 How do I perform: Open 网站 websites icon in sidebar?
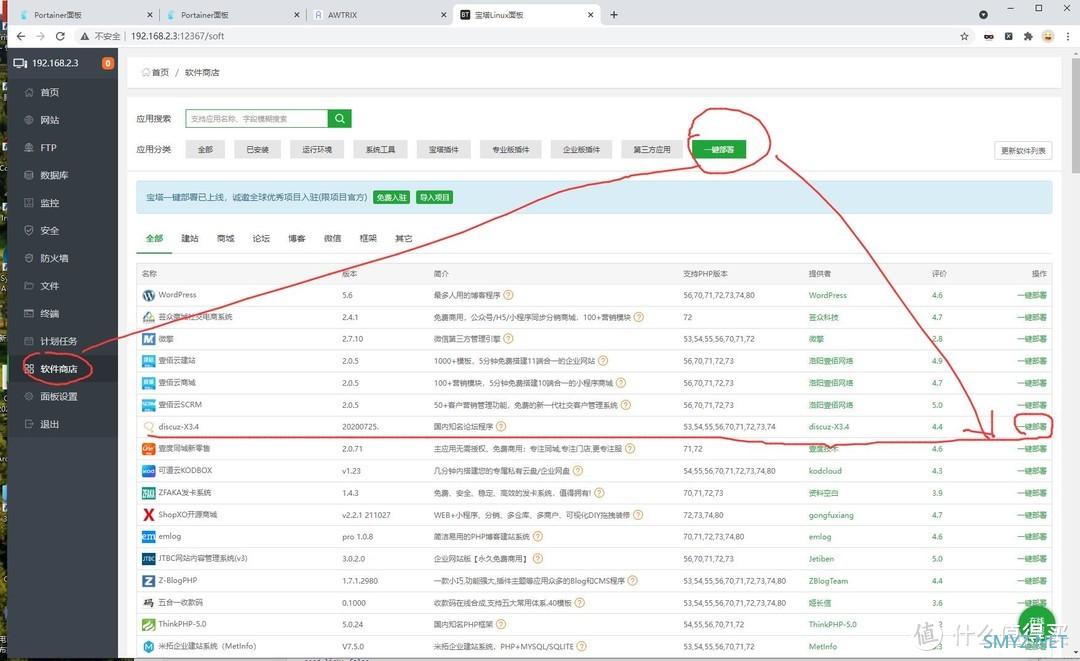pos(29,120)
